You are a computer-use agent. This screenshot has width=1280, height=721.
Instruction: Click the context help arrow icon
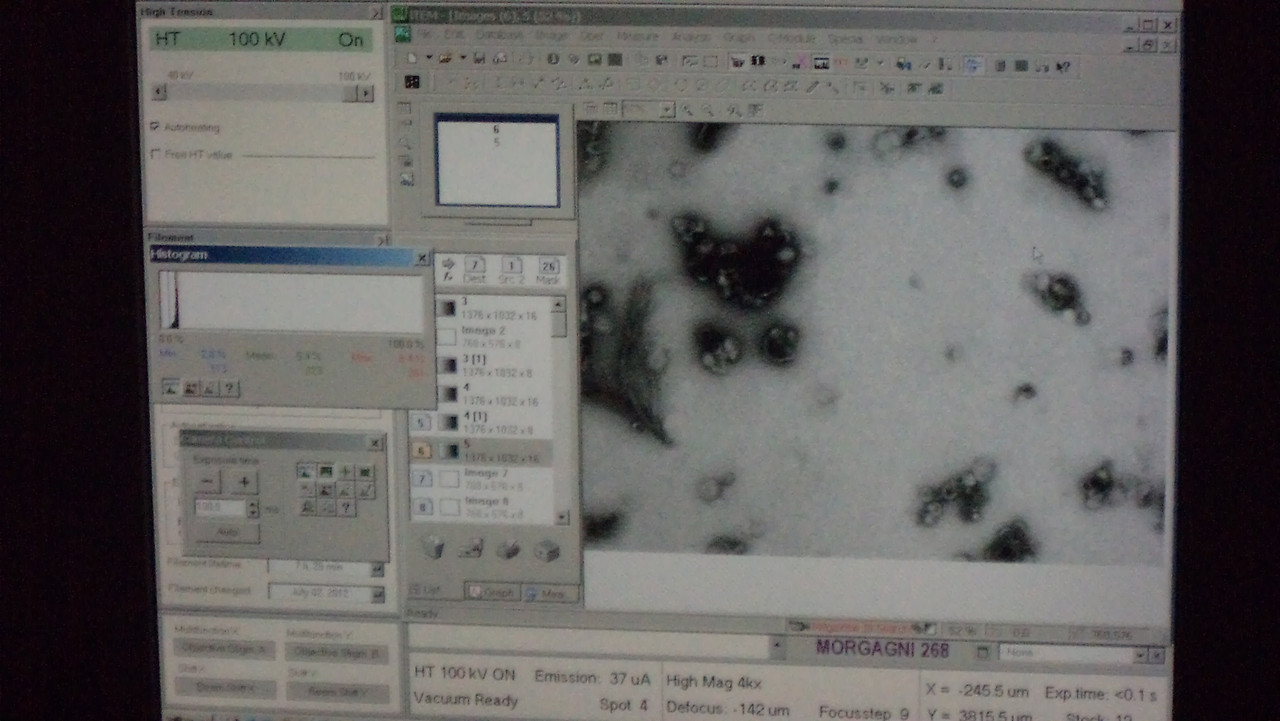click(1063, 67)
